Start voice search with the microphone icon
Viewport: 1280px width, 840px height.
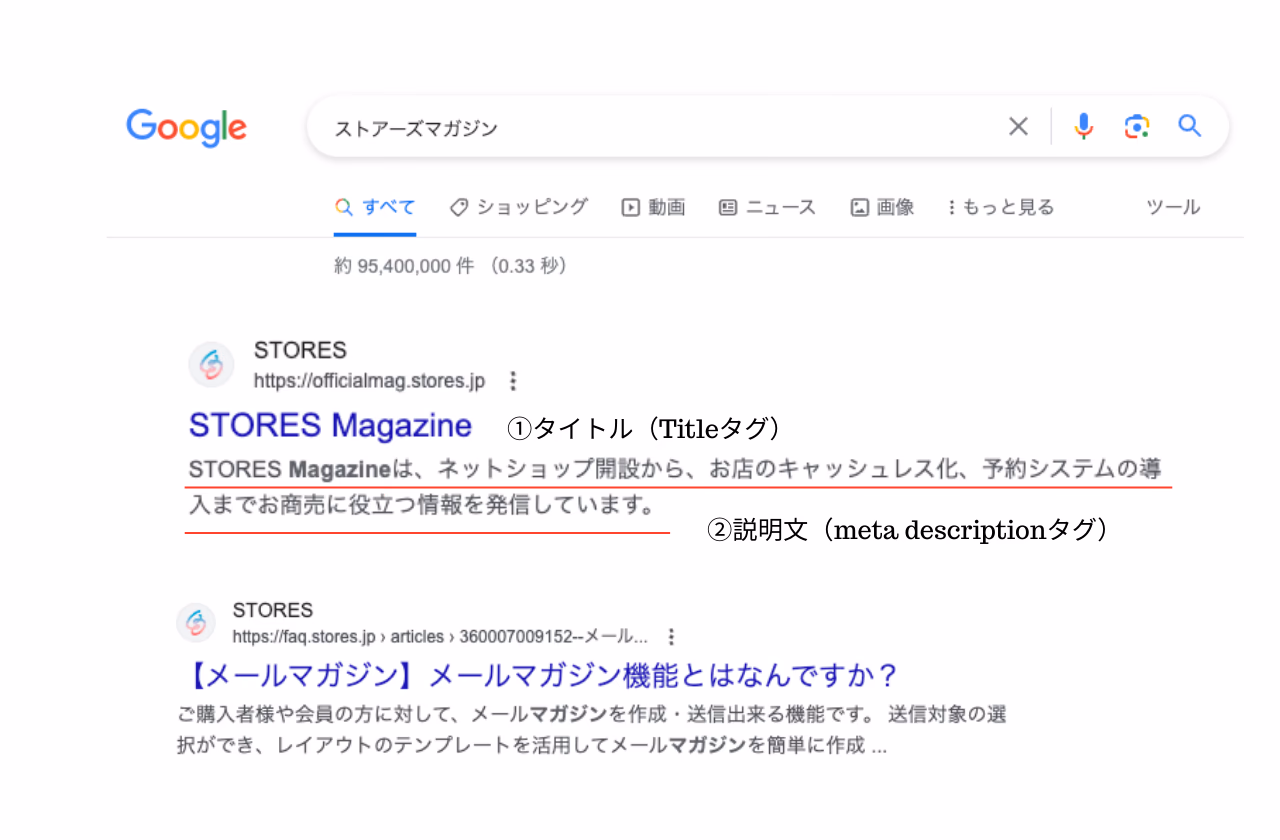1084,126
